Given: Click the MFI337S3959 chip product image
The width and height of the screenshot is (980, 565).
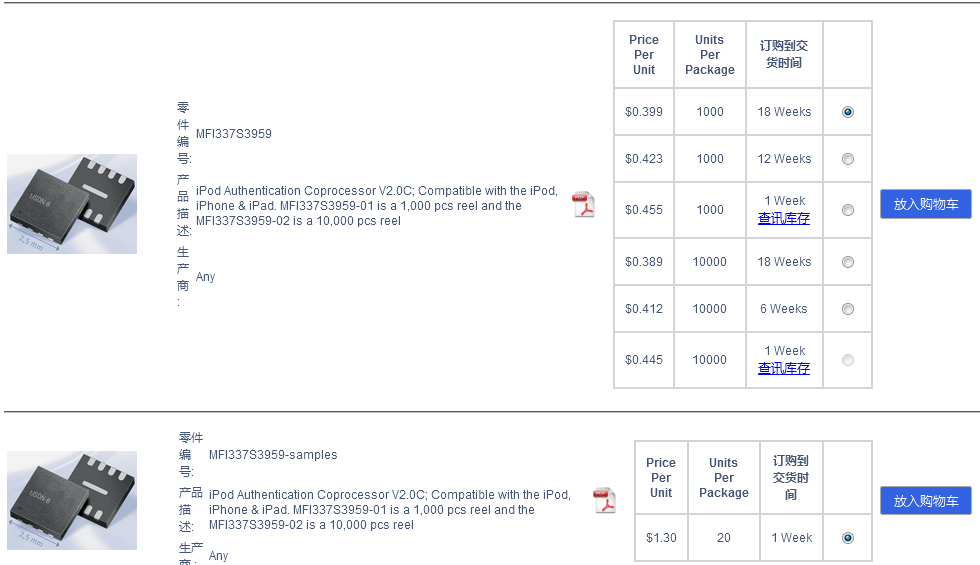Looking at the screenshot, I should pyautogui.click(x=72, y=204).
